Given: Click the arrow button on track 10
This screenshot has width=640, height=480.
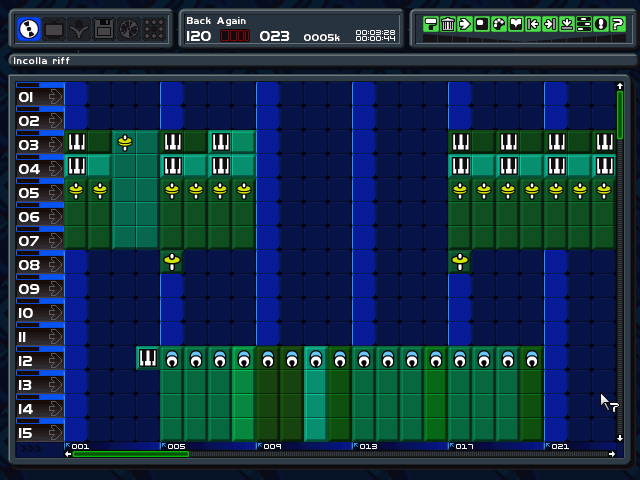Looking at the screenshot, I should (x=55, y=312).
